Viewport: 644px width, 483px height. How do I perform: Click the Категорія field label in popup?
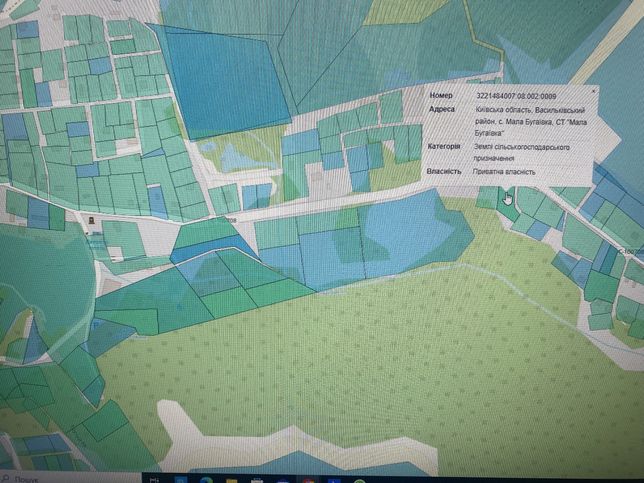pos(444,147)
